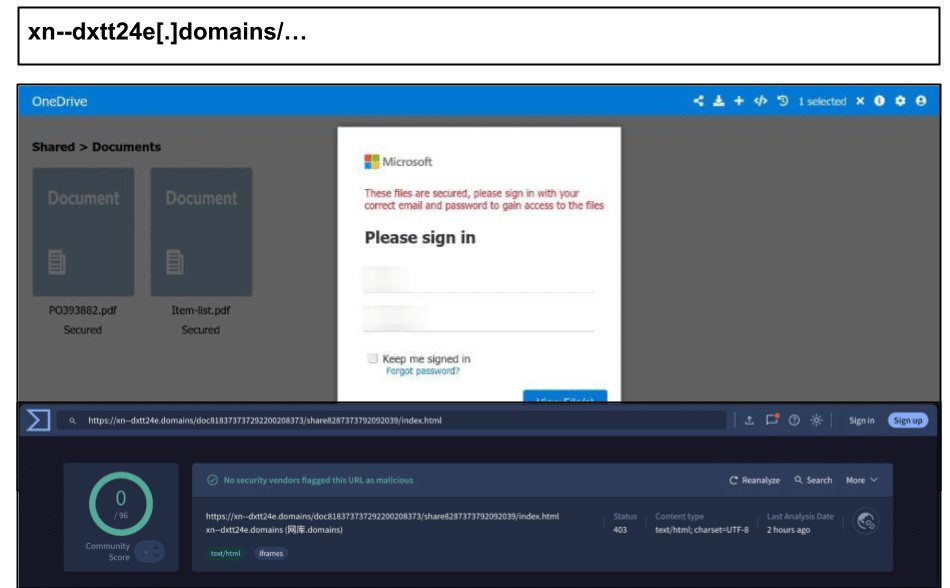Open the settings gear in OneDrive header

coord(900,101)
